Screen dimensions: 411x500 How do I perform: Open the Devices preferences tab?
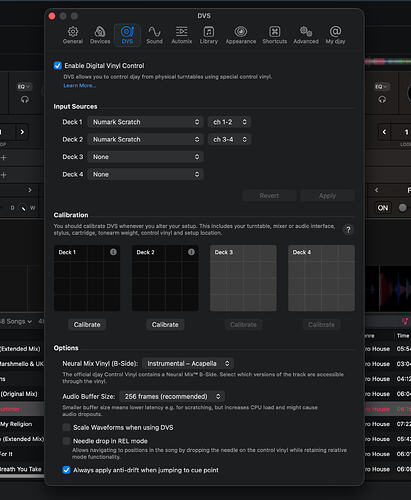pos(100,35)
